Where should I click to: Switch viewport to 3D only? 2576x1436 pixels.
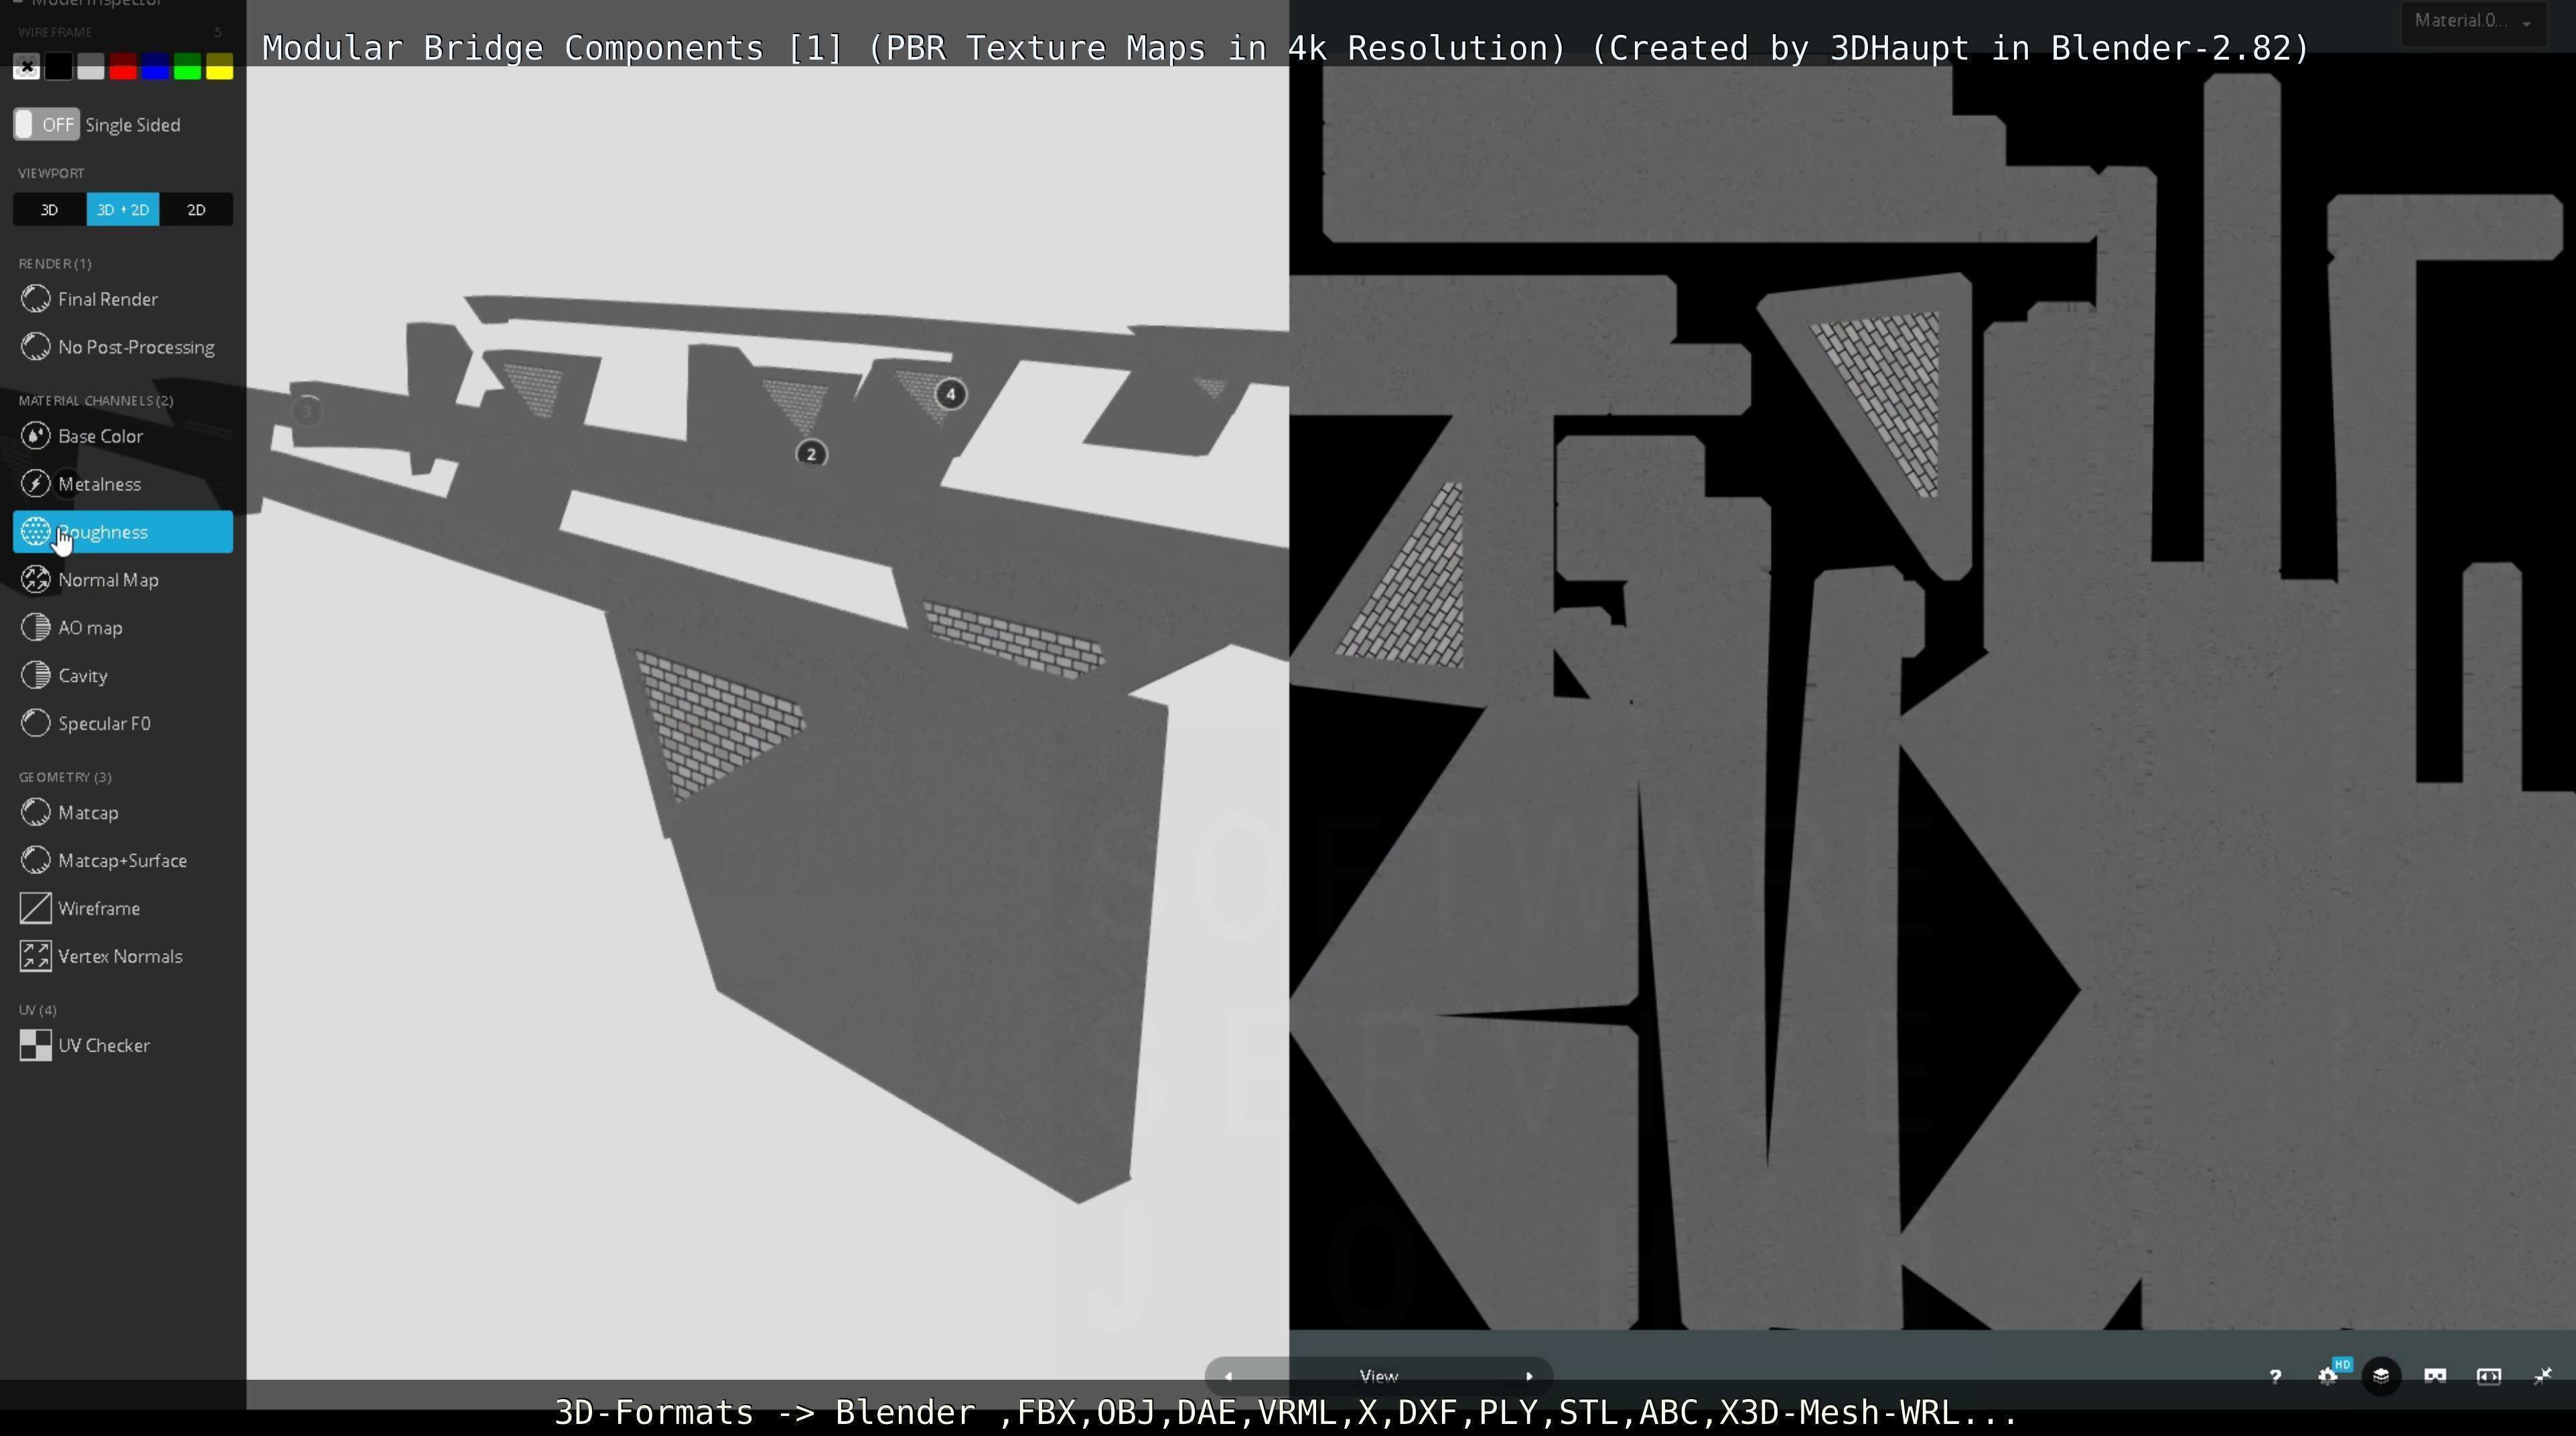coord(49,210)
